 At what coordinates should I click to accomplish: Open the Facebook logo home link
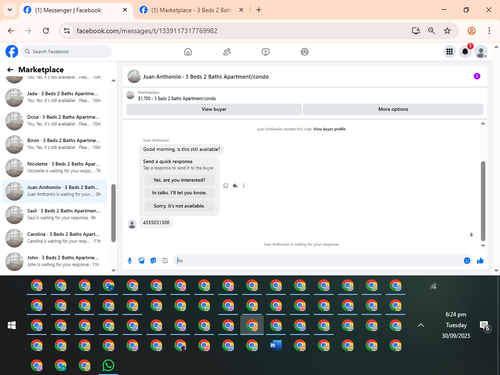(x=12, y=52)
